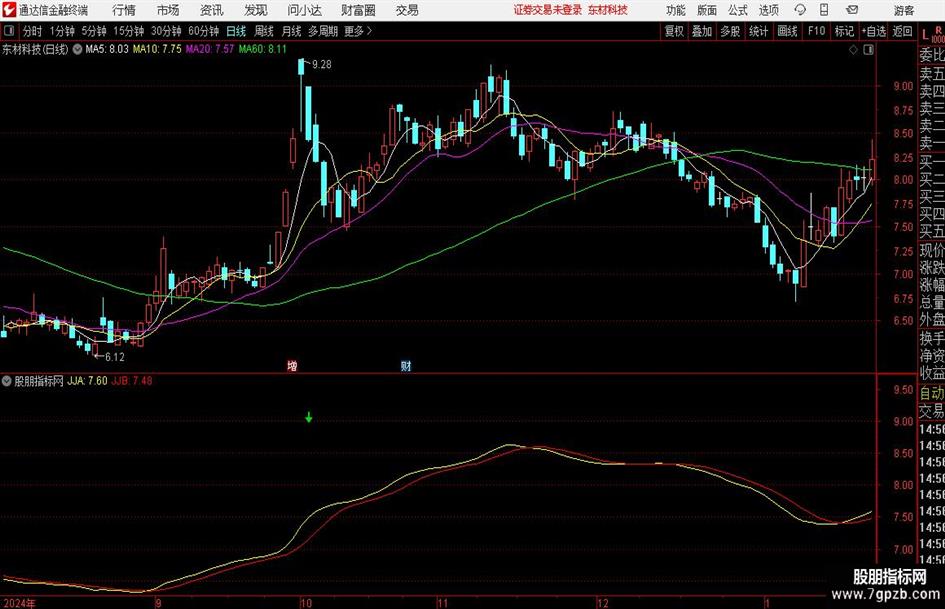Click the MA5: 8.03 indicator label
The image size is (945, 609).
coord(107,49)
